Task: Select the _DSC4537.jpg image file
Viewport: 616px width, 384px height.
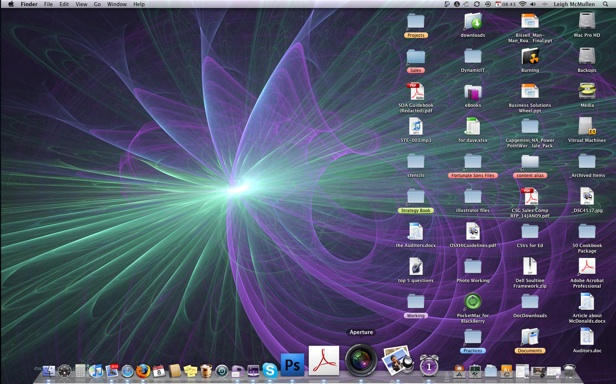Action: point(587,196)
